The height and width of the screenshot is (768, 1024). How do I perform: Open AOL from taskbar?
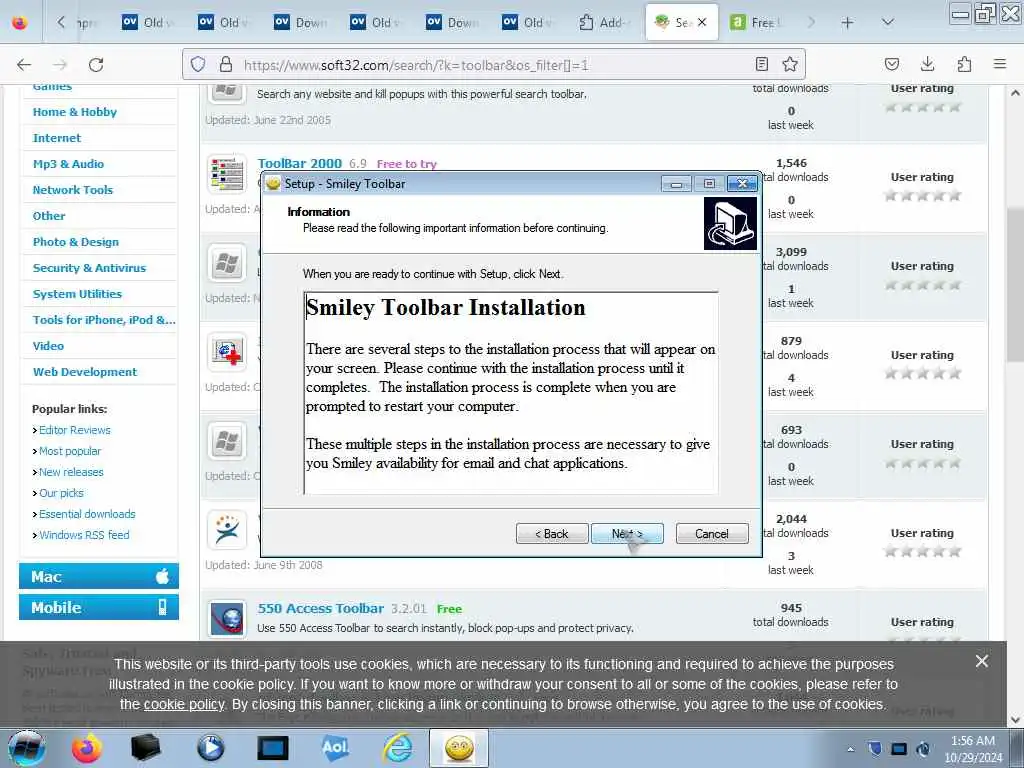(334, 748)
